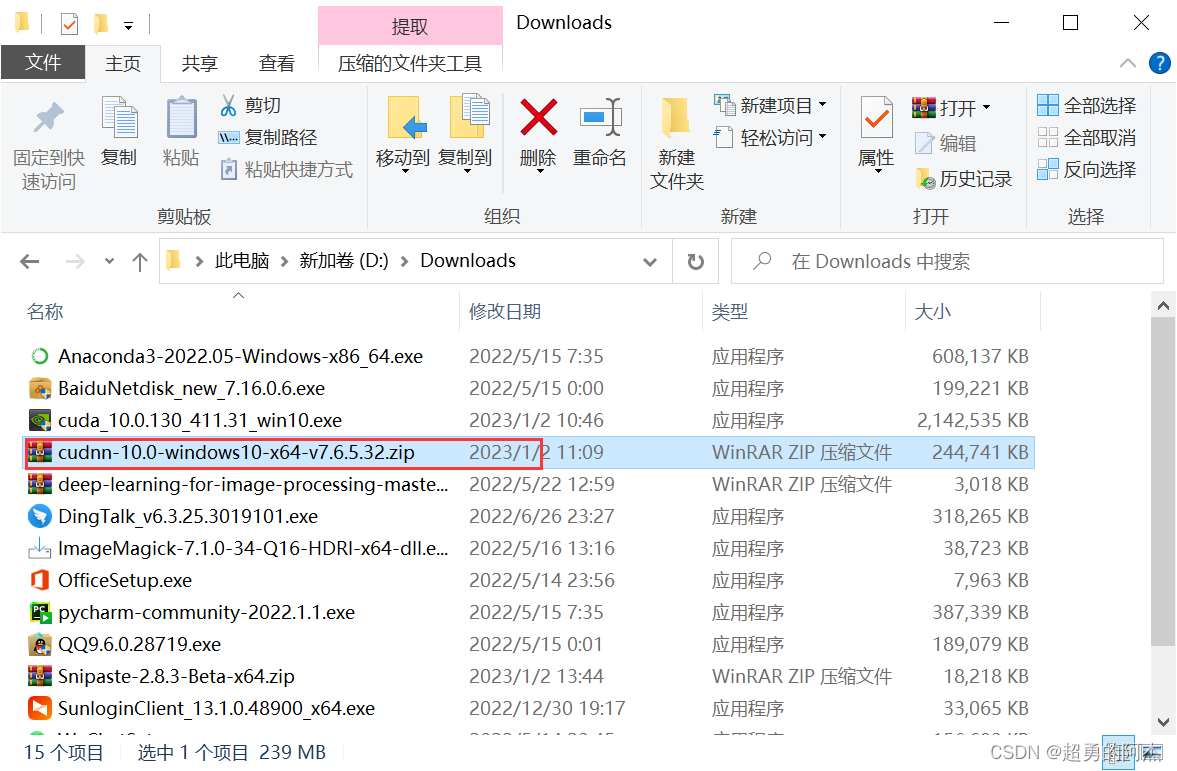Go up one folder level arrow

tap(140, 261)
